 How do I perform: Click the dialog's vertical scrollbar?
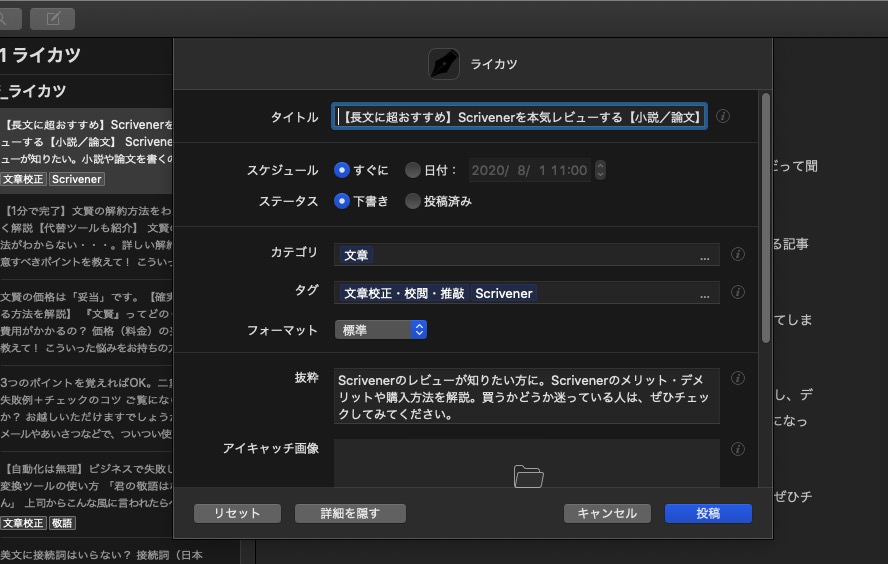point(766,218)
